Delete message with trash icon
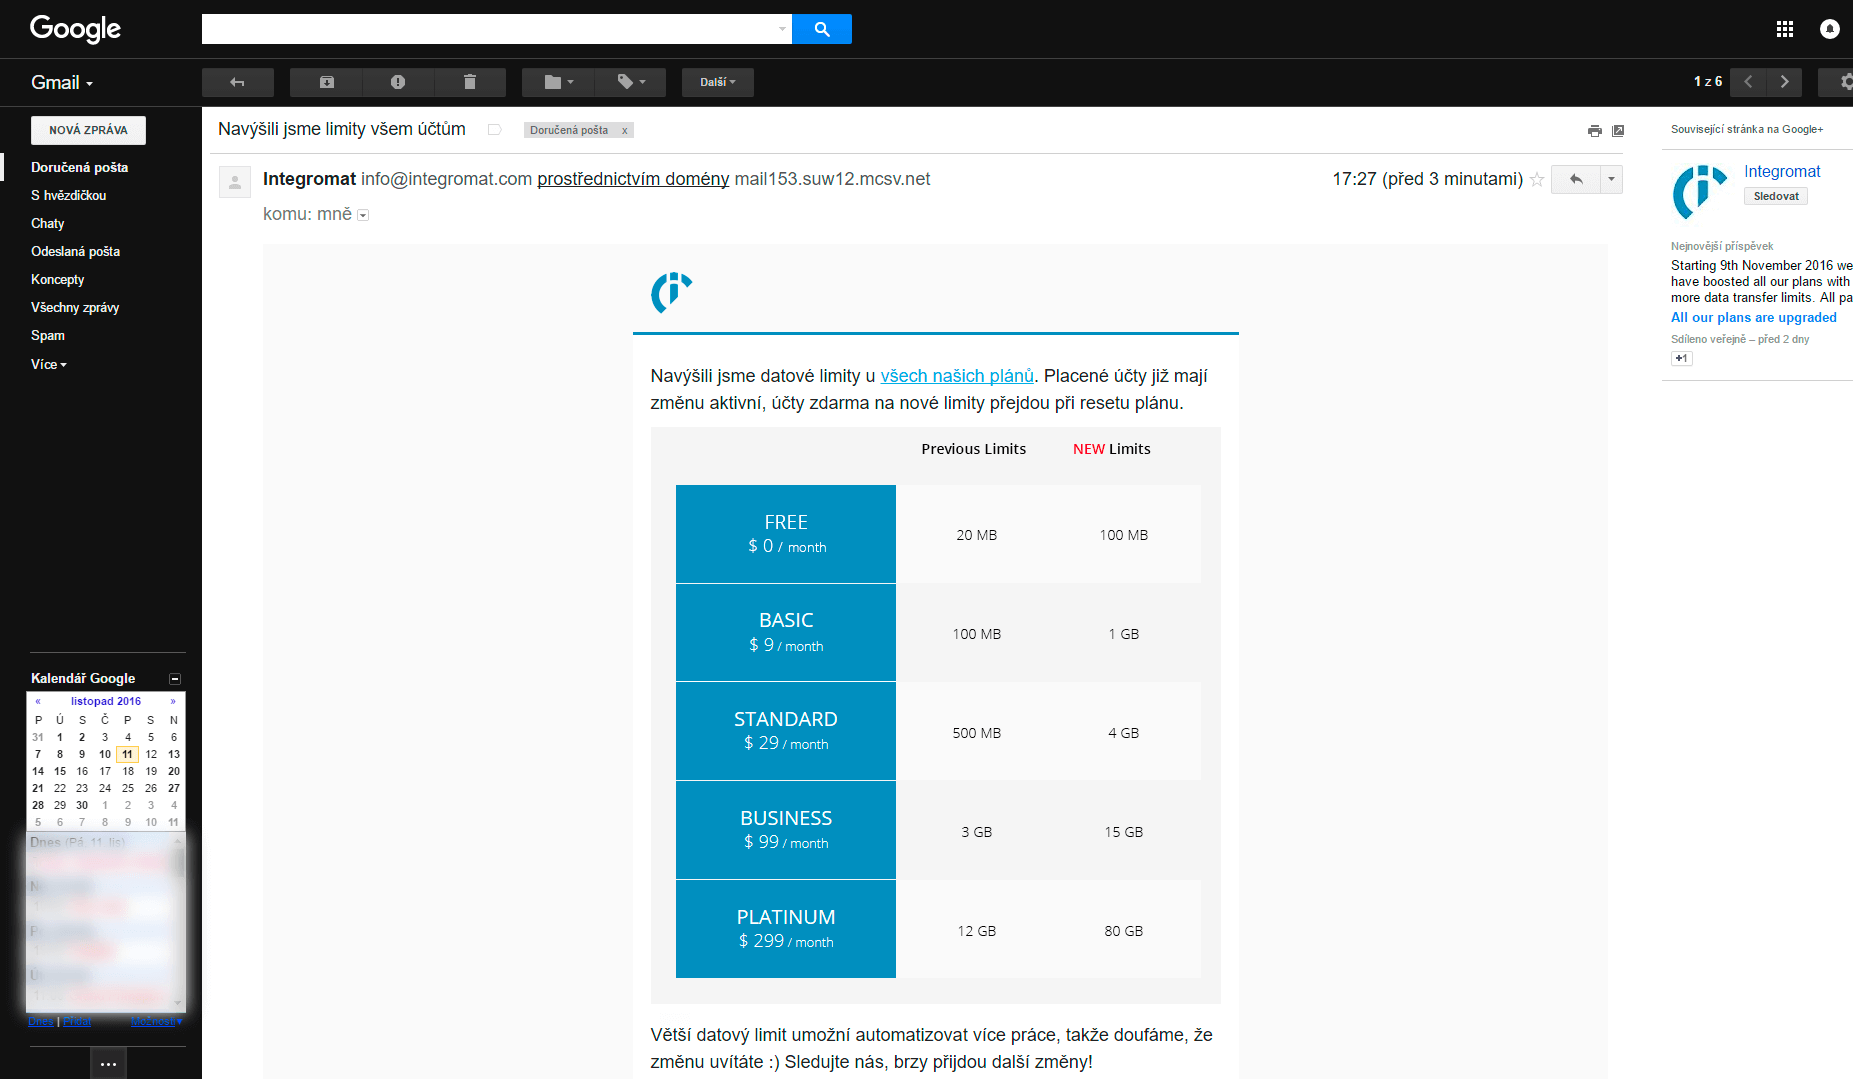Image resolution: width=1853 pixels, height=1079 pixels. tap(470, 82)
